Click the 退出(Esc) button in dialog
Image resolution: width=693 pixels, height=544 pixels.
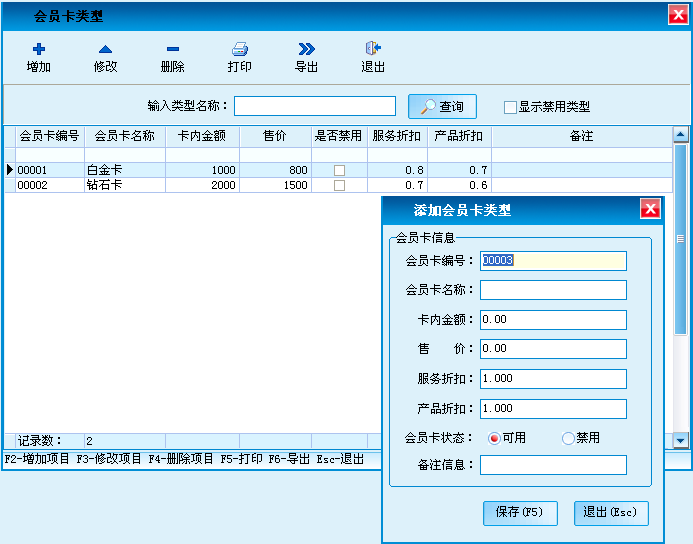(611, 512)
